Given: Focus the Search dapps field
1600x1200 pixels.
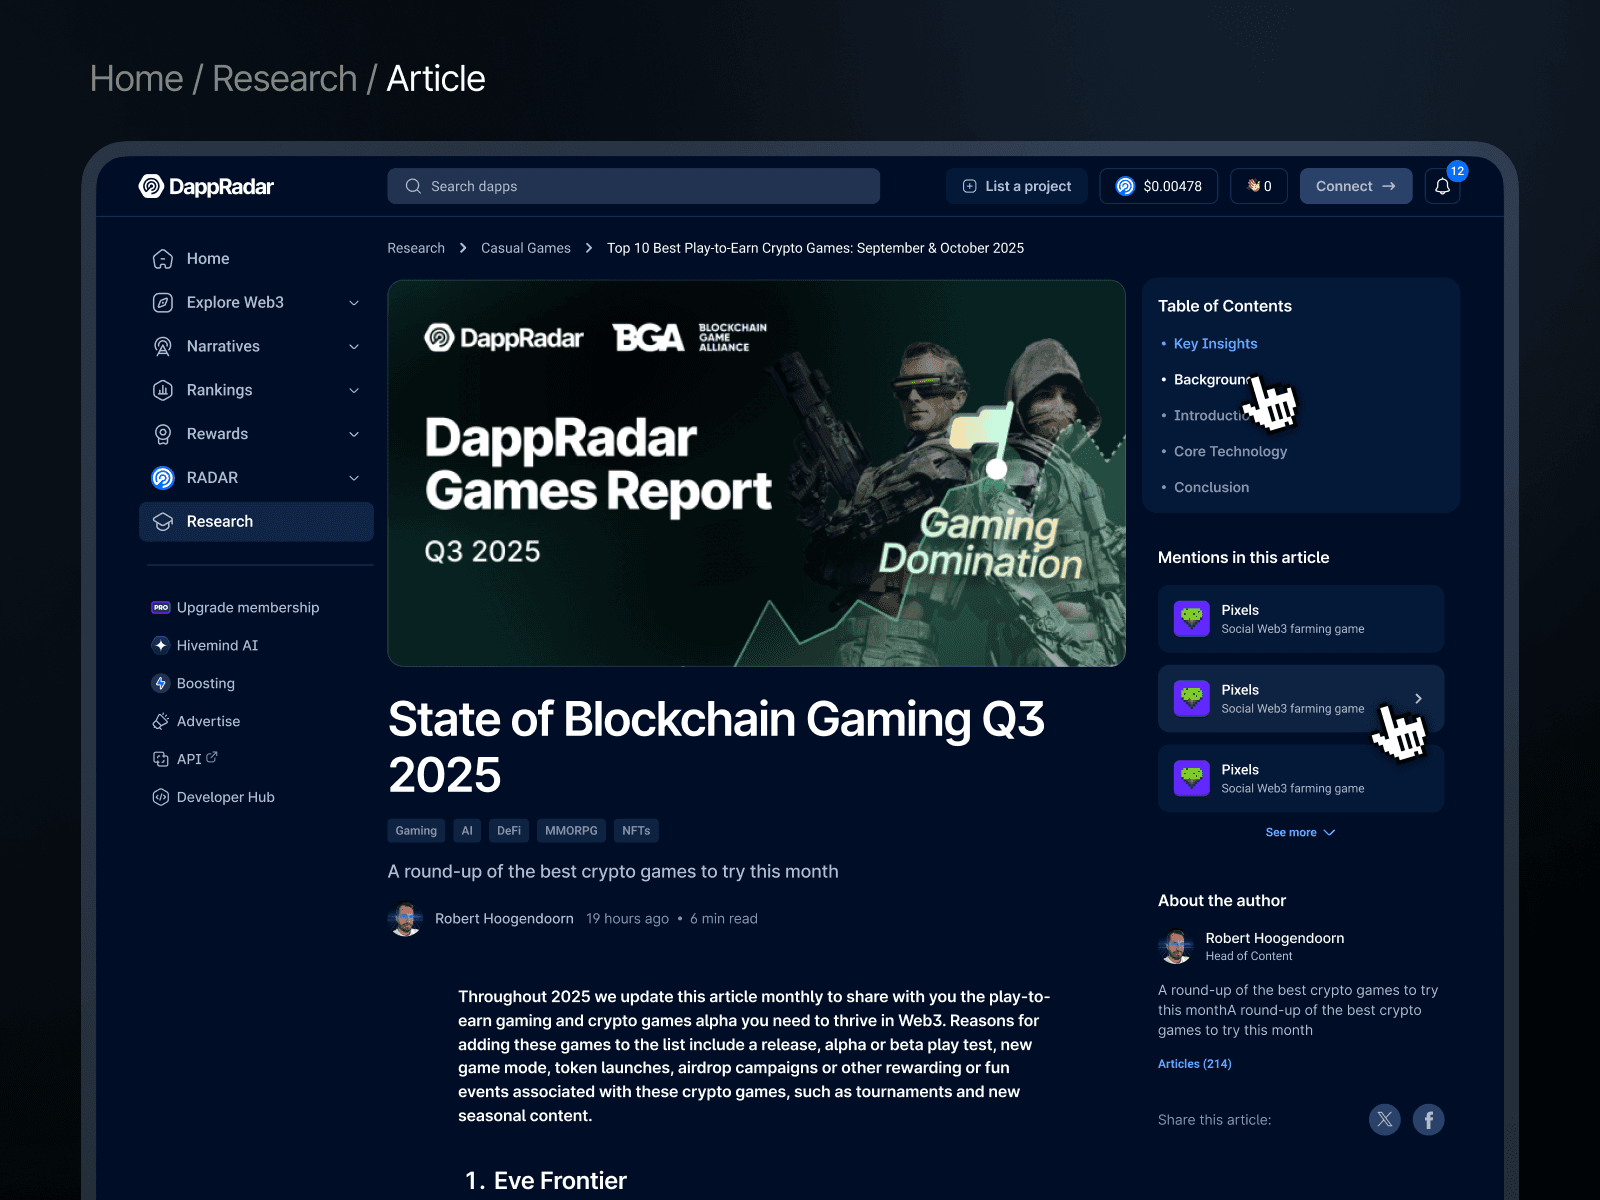Looking at the screenshot, I should [634, 186].
